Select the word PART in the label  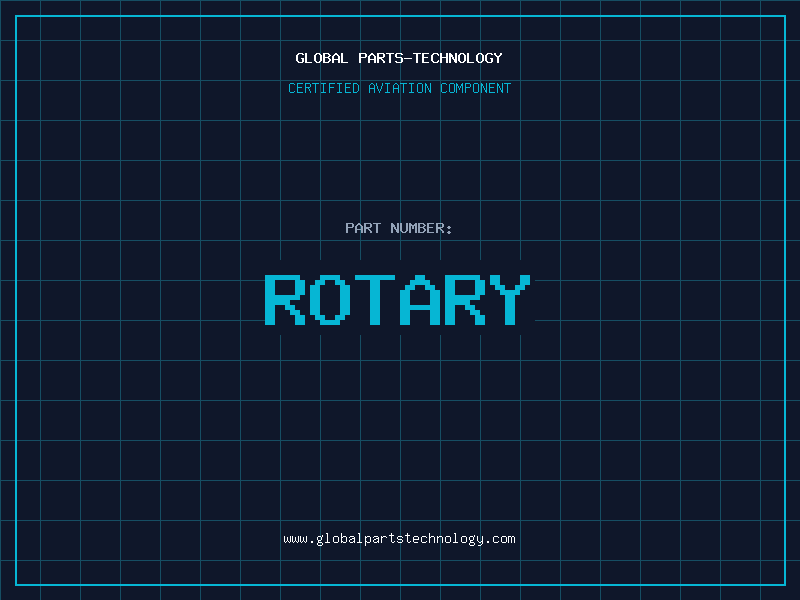363,228
